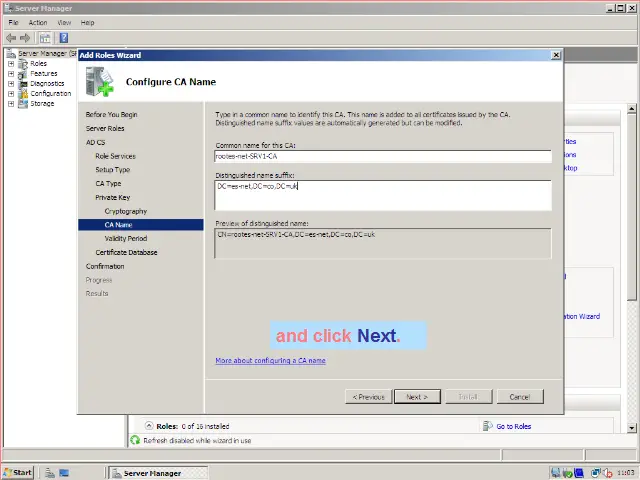
Task: Go to CA Type wizard step
Action: [x=108, y=184]
